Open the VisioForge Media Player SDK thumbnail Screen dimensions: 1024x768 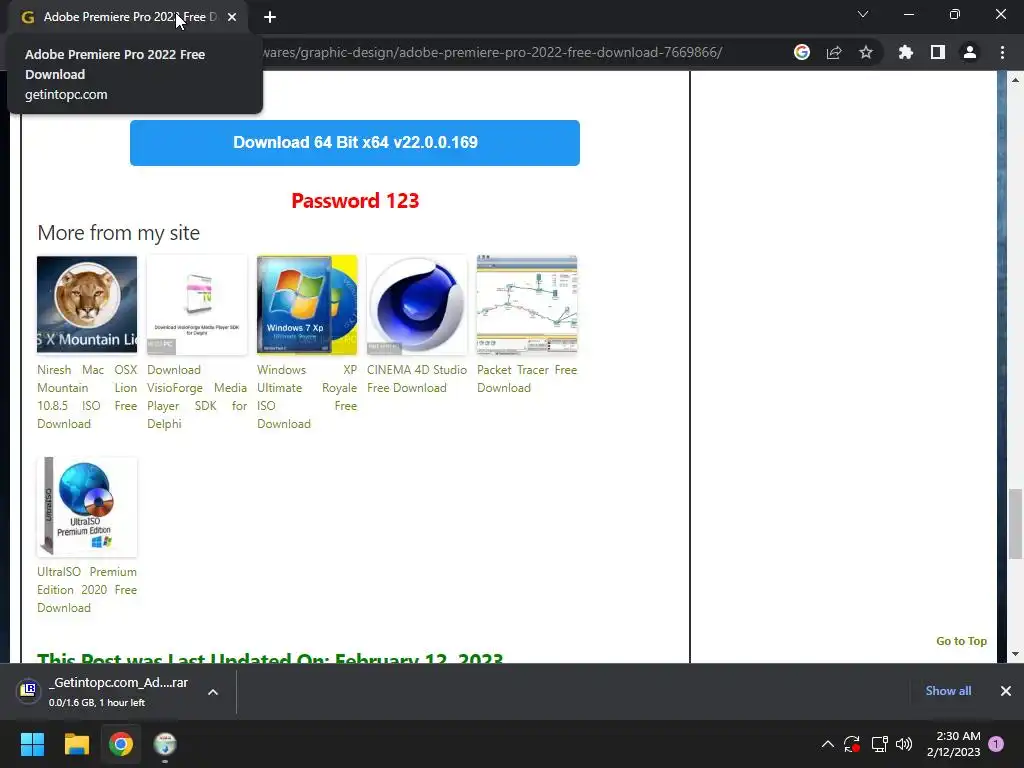[197, 304]
